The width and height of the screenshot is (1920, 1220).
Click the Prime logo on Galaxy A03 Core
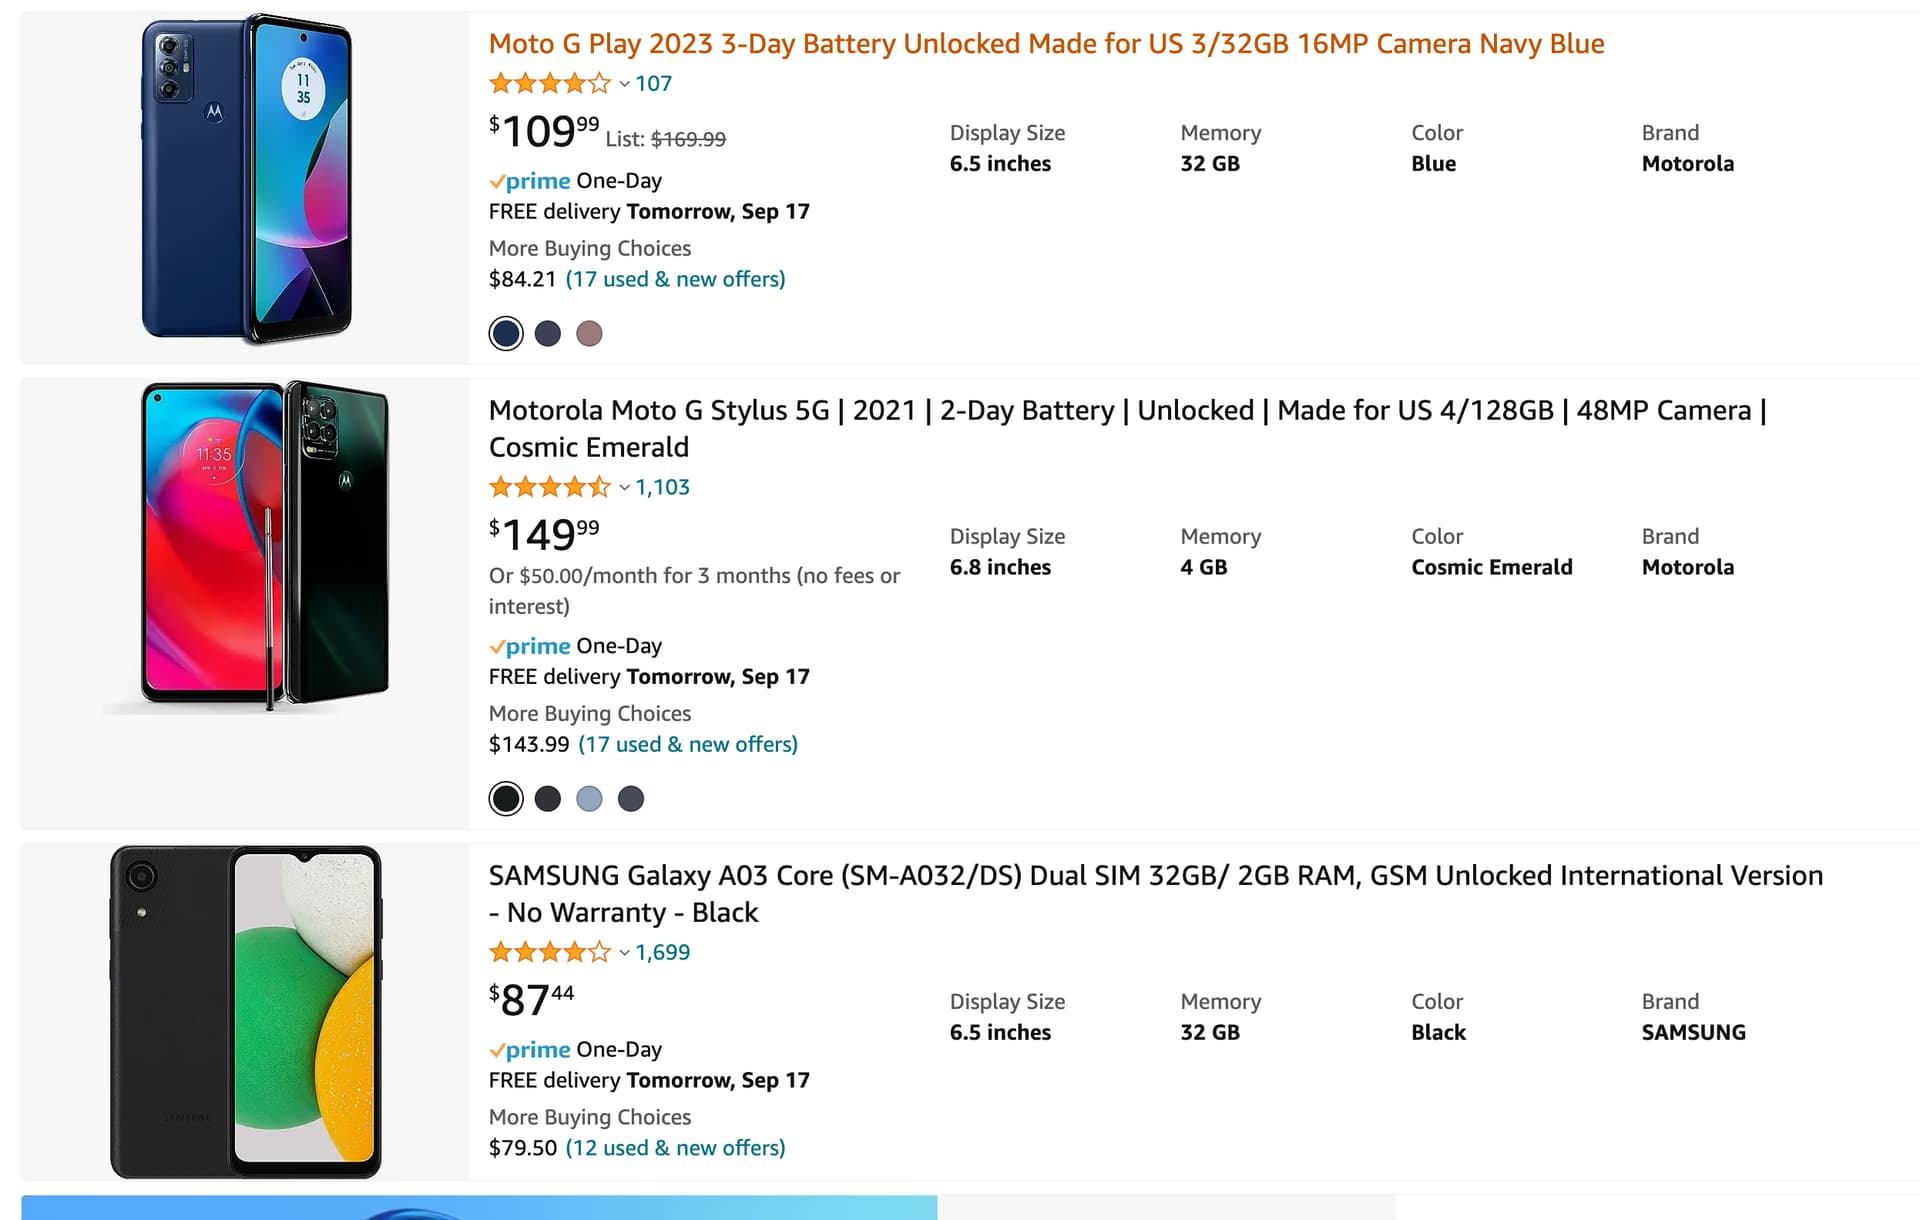coord(530,1050)
